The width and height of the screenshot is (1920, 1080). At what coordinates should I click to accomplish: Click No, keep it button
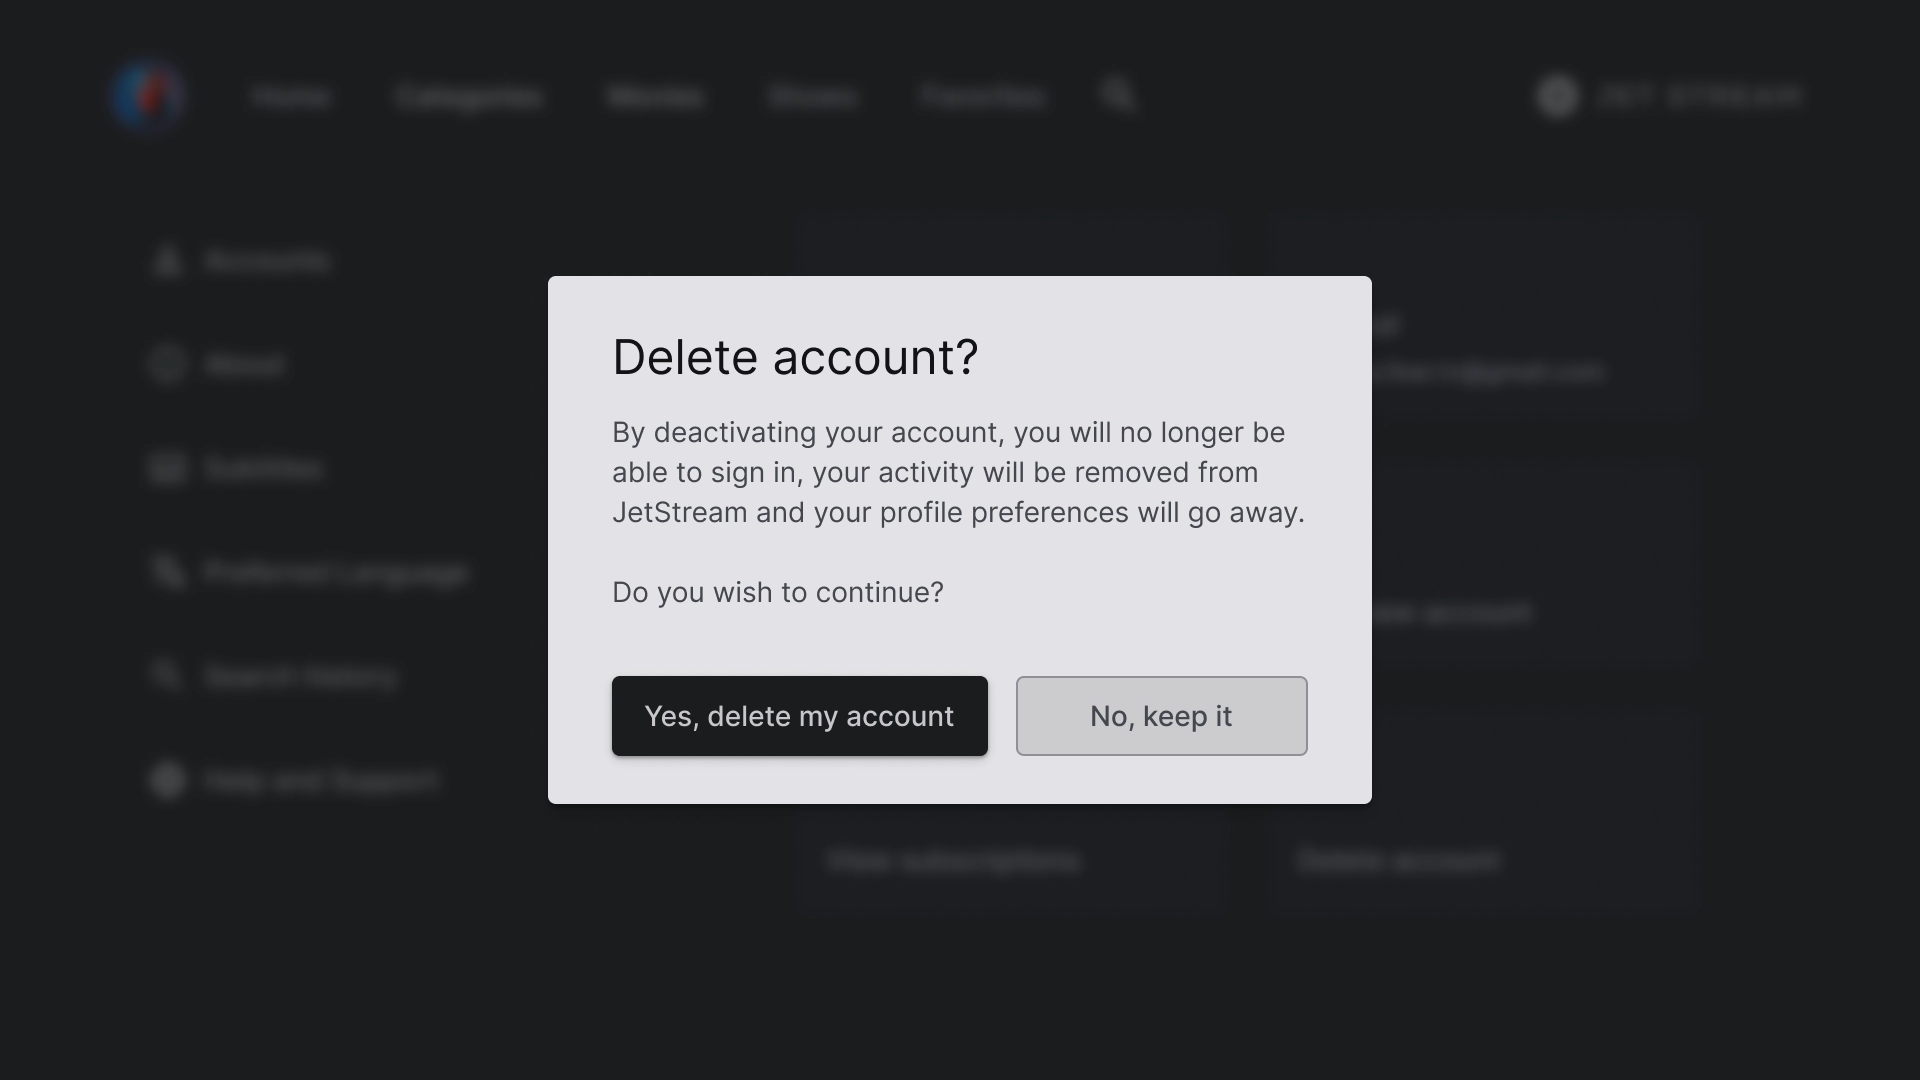1160,716
